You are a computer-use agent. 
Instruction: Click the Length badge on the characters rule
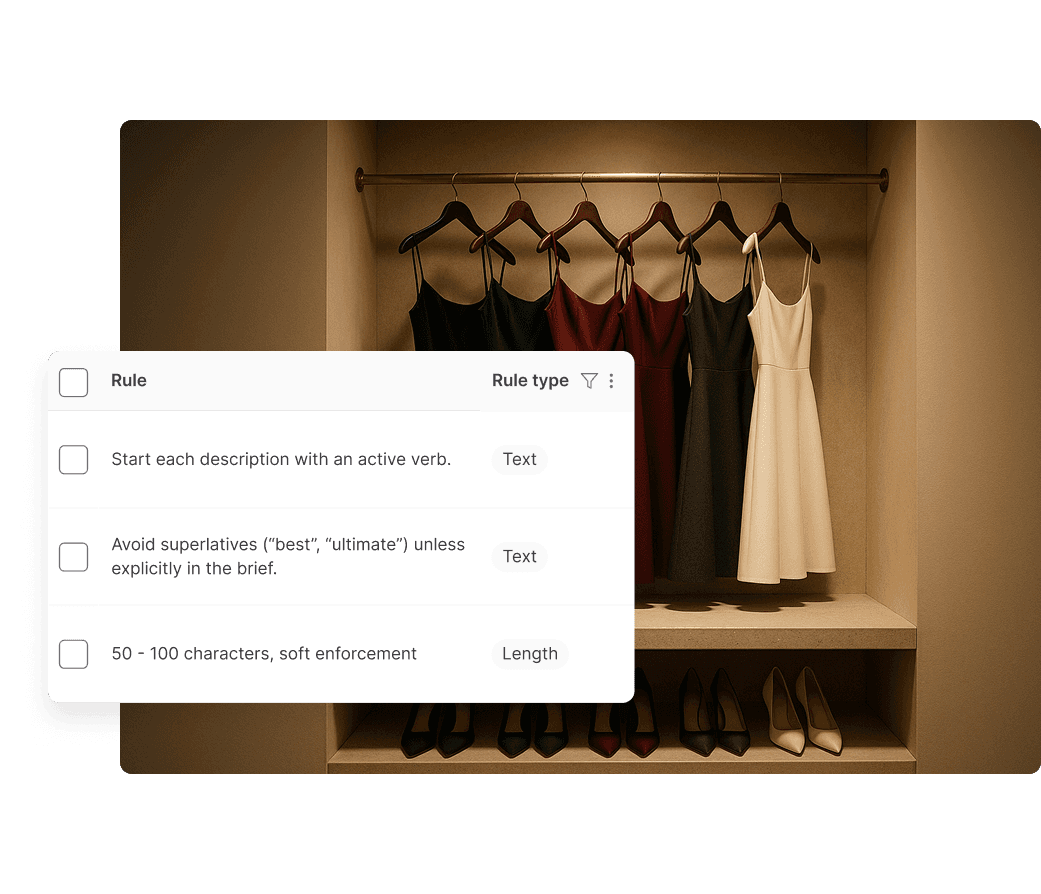529,653
